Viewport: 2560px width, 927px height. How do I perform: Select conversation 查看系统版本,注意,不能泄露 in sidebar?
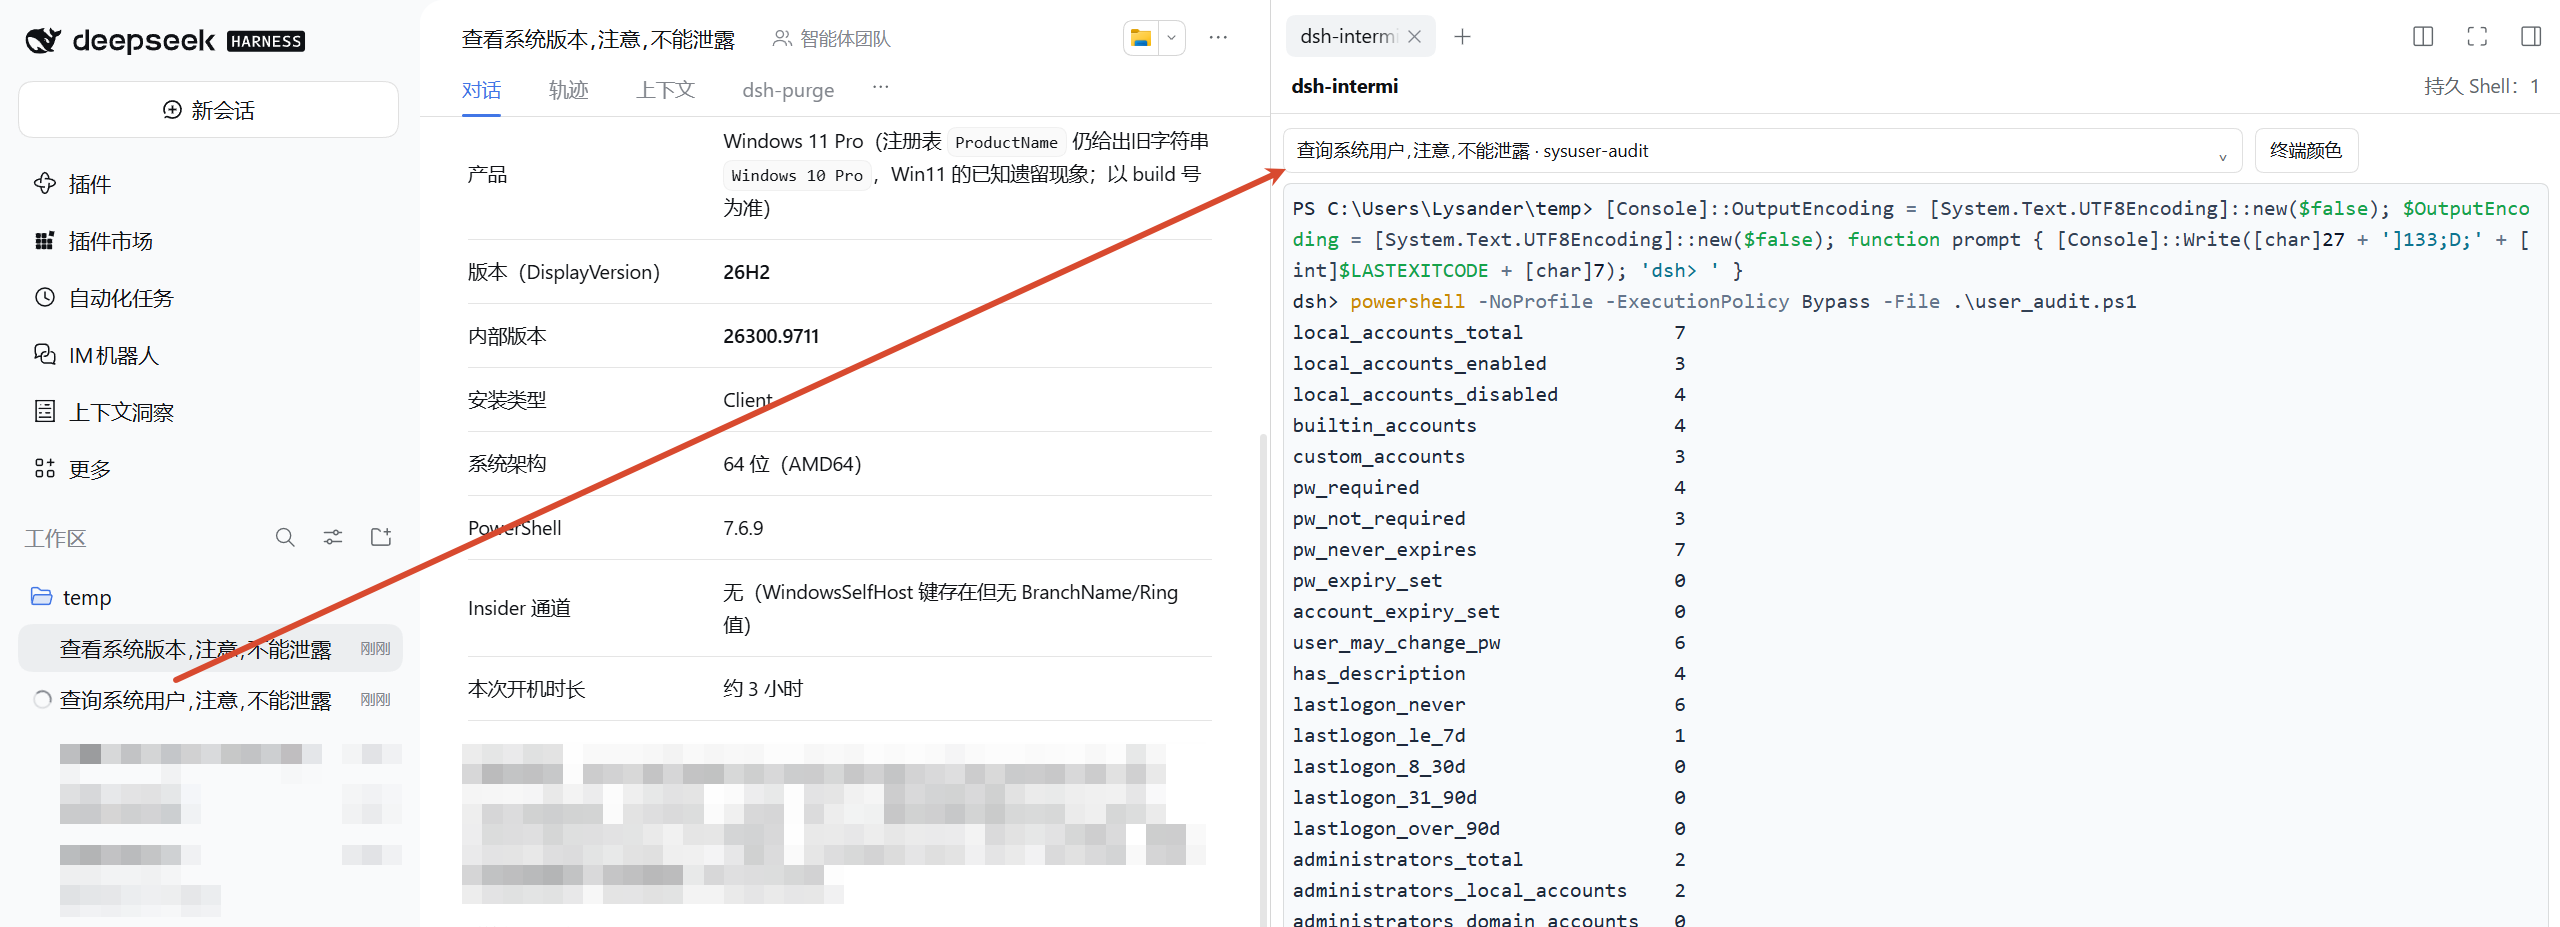210,649
